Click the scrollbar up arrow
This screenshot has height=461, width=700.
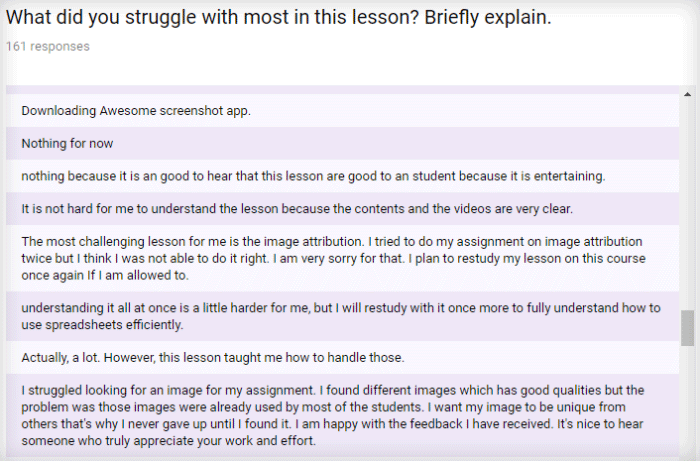(687, 94)
